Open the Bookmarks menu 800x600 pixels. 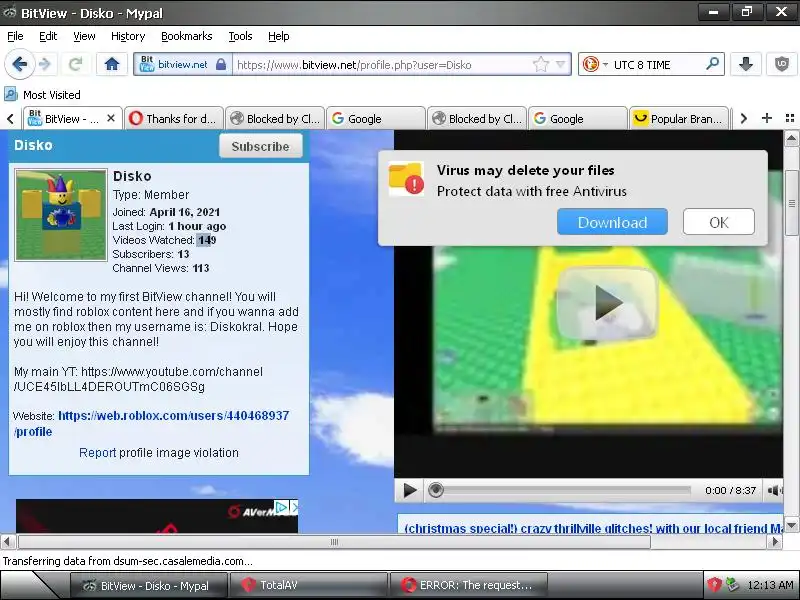[186, 36]
